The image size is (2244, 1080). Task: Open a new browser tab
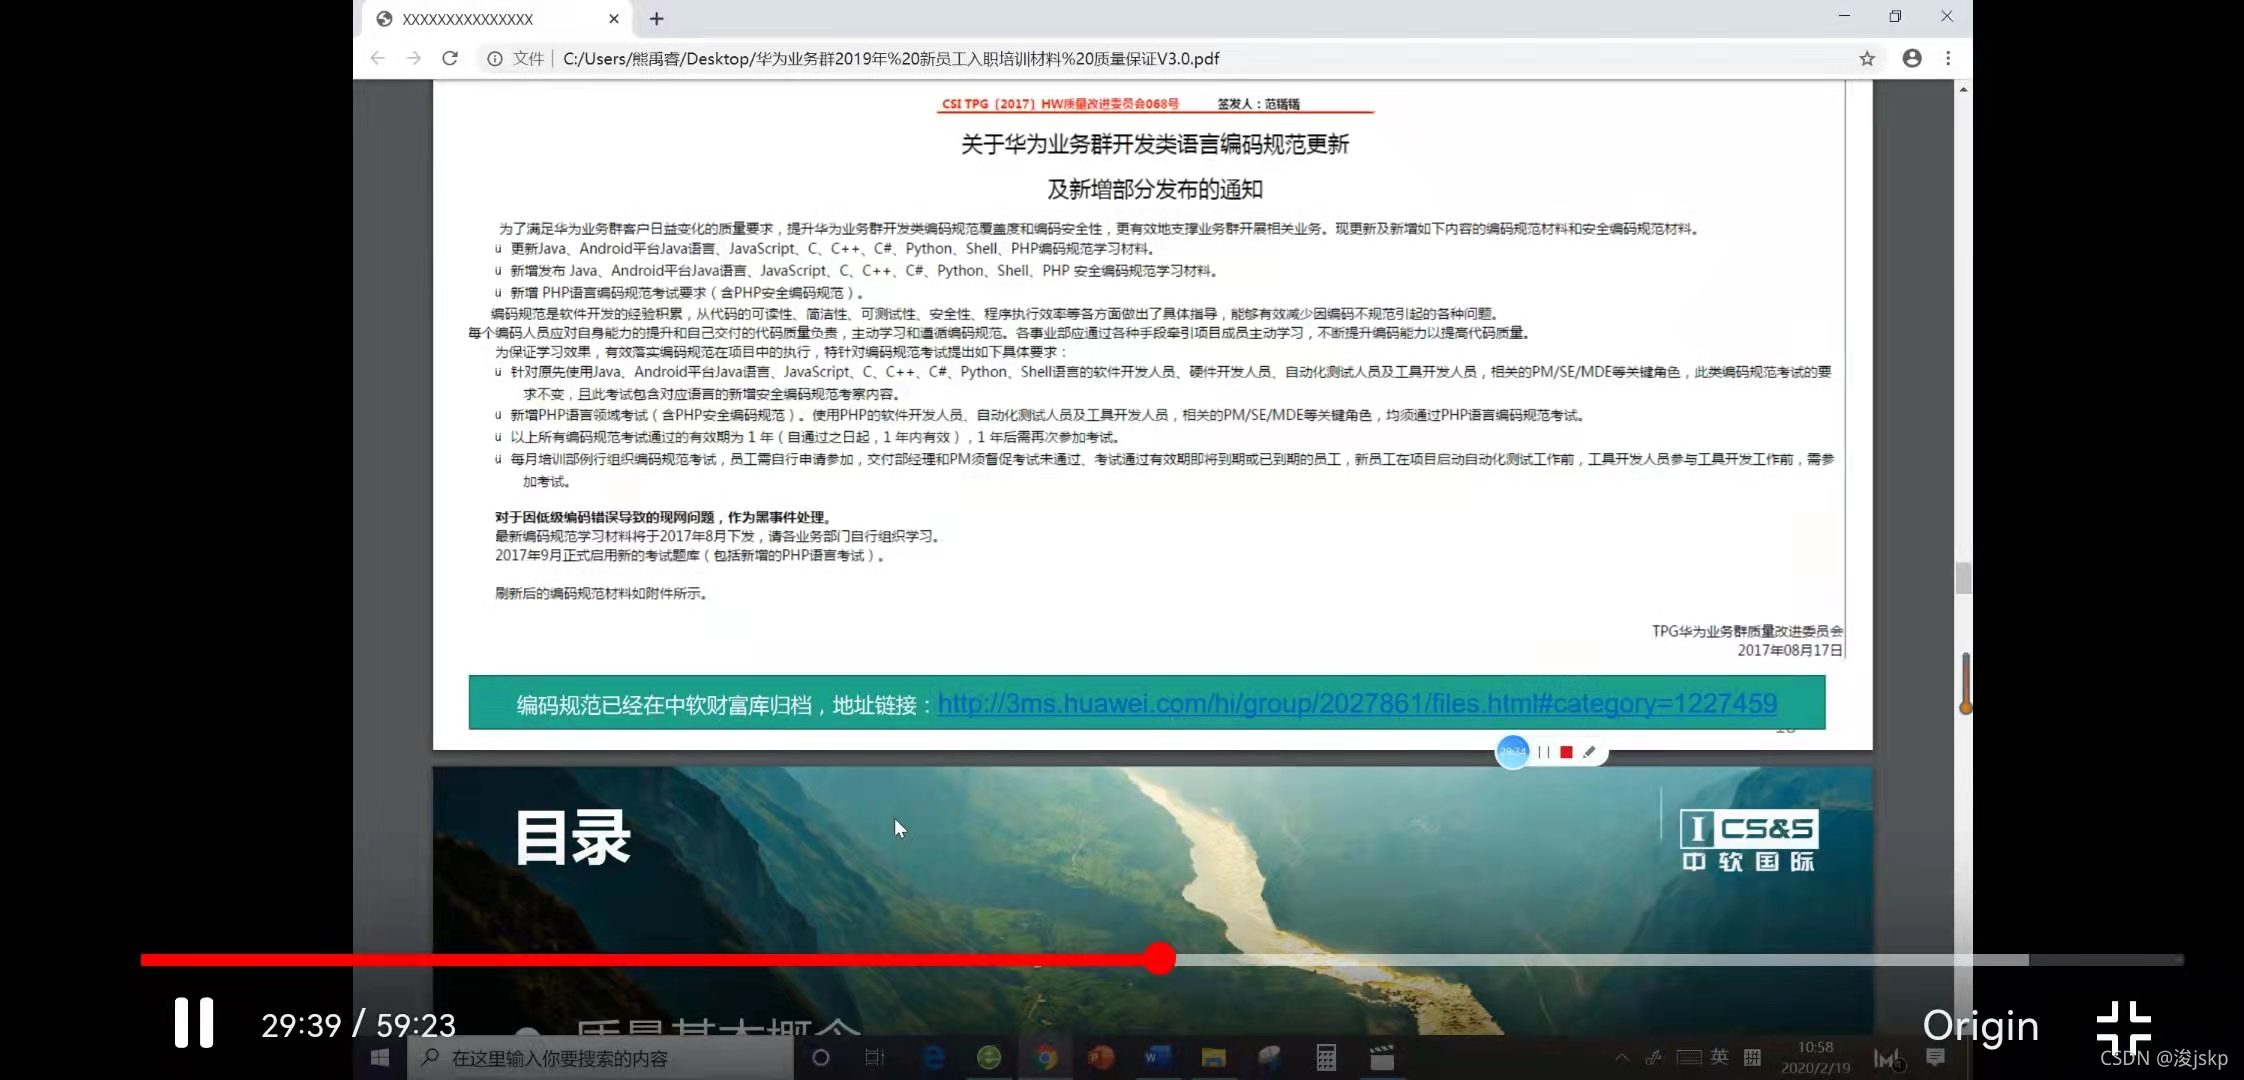coord(656,19)
